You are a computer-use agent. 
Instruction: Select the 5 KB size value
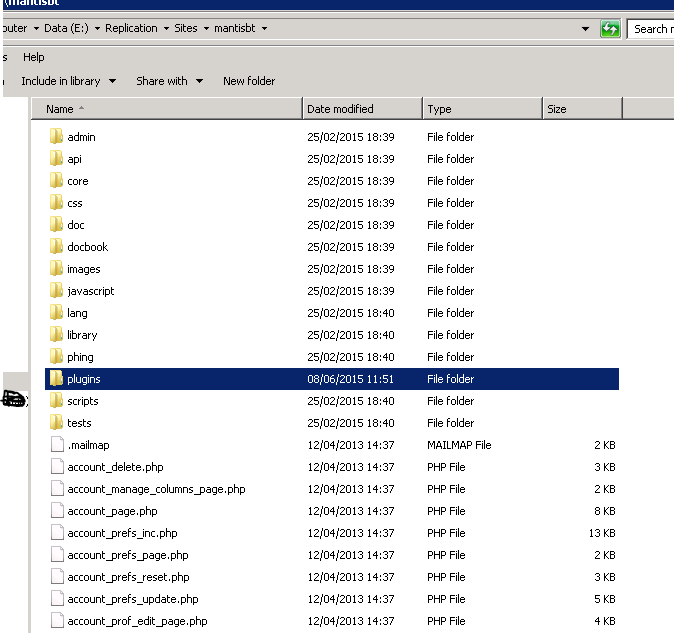pyautogui.click(x=604, y=599)
